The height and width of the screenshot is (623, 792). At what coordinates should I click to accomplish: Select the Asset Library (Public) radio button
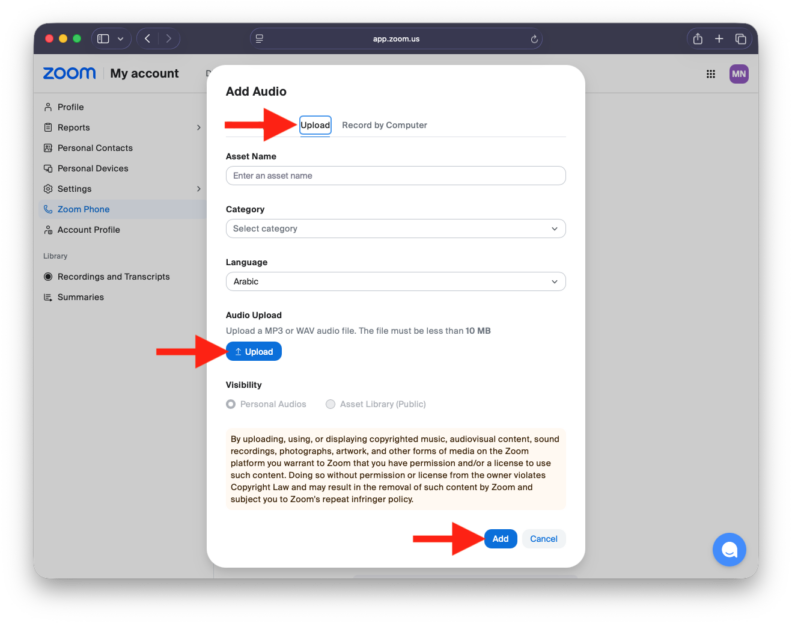330,404
